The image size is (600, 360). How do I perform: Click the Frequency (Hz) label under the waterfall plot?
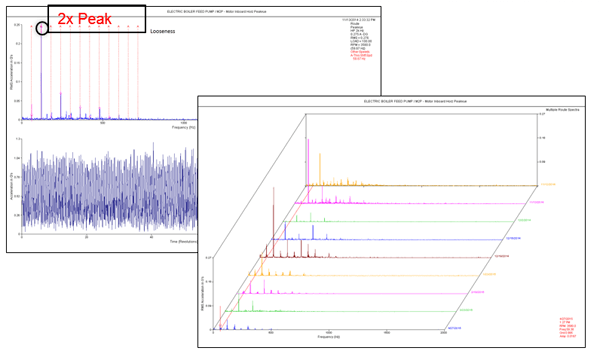tap(328, 337)
